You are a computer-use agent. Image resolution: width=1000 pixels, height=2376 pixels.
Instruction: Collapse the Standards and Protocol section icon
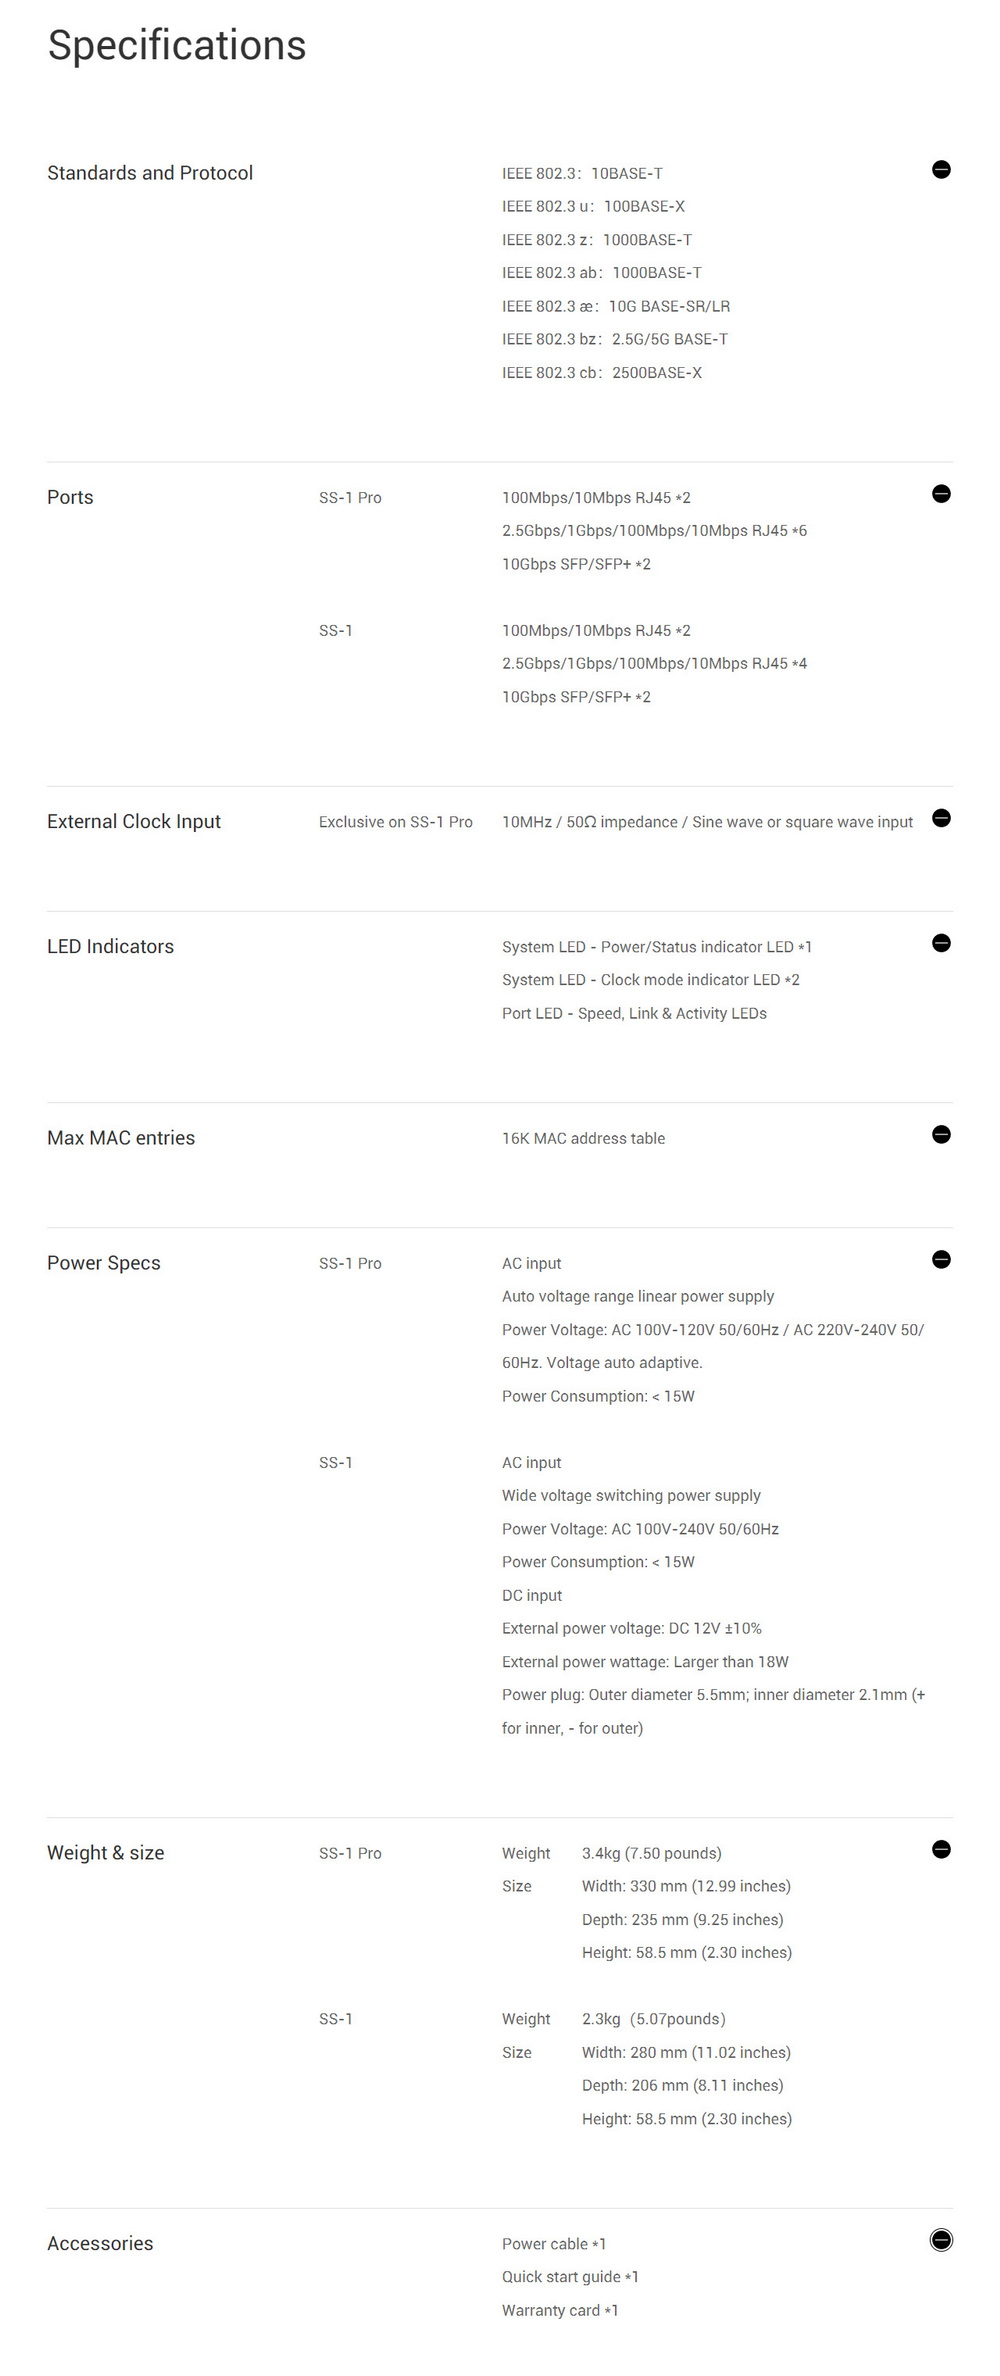click(941, 170)
